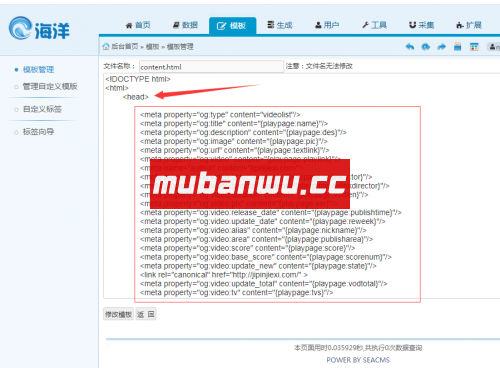The width and height of the screenshot is (500, 368).
Task: Click the og:video:release_date meta line
Action: point(271,213)
